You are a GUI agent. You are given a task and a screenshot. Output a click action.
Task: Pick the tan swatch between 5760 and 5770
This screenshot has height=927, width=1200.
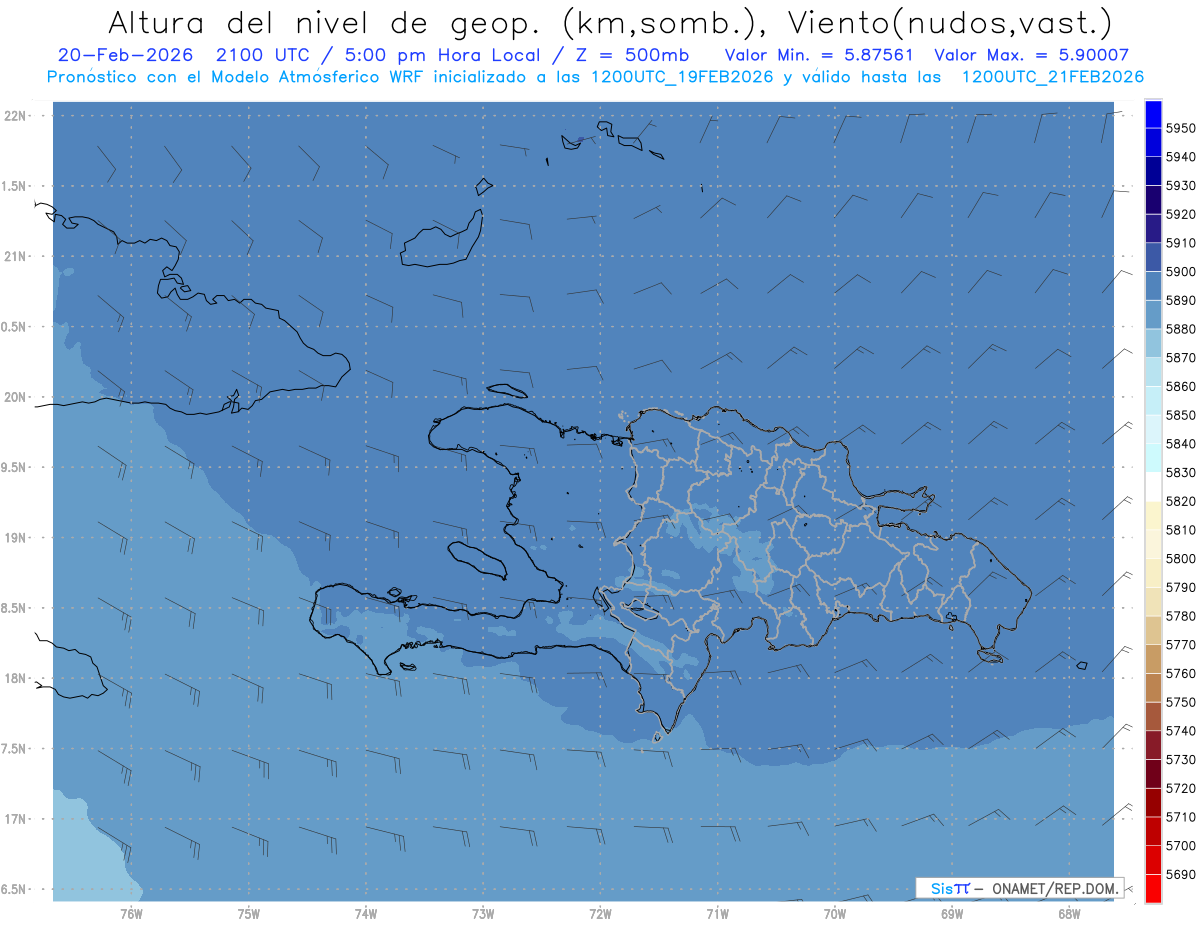point(1153,659)
